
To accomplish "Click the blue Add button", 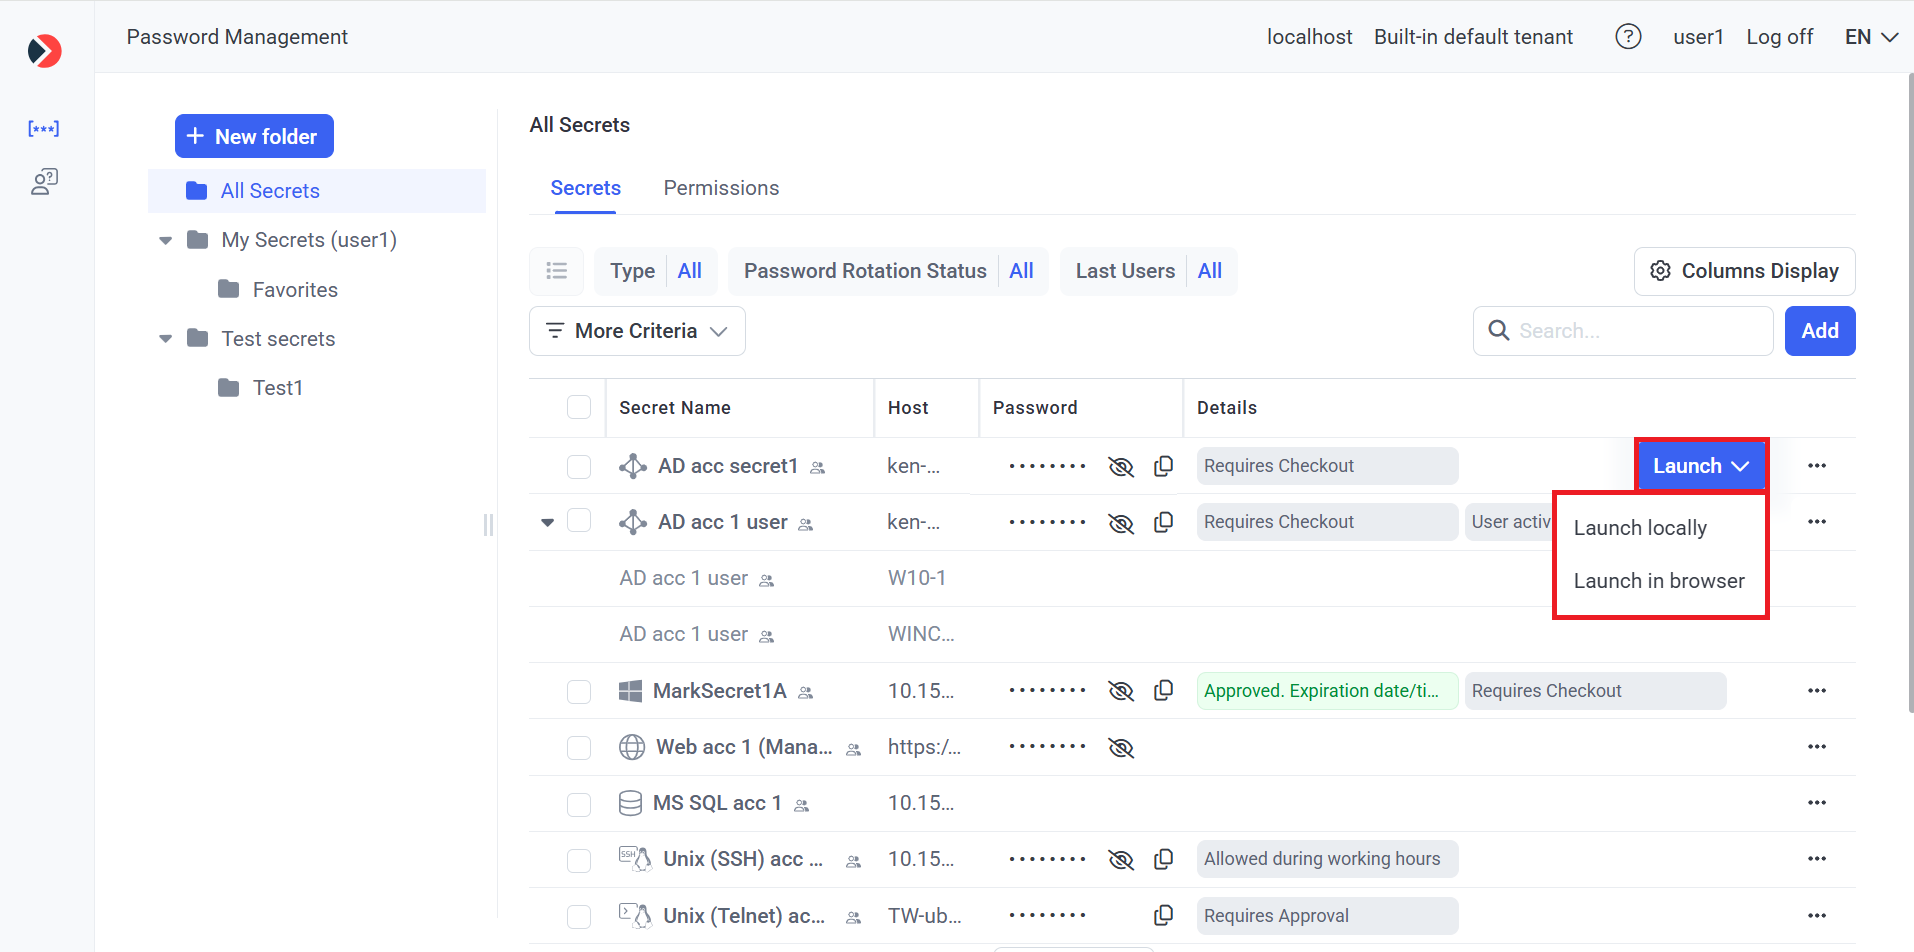I will point(1819,331).
